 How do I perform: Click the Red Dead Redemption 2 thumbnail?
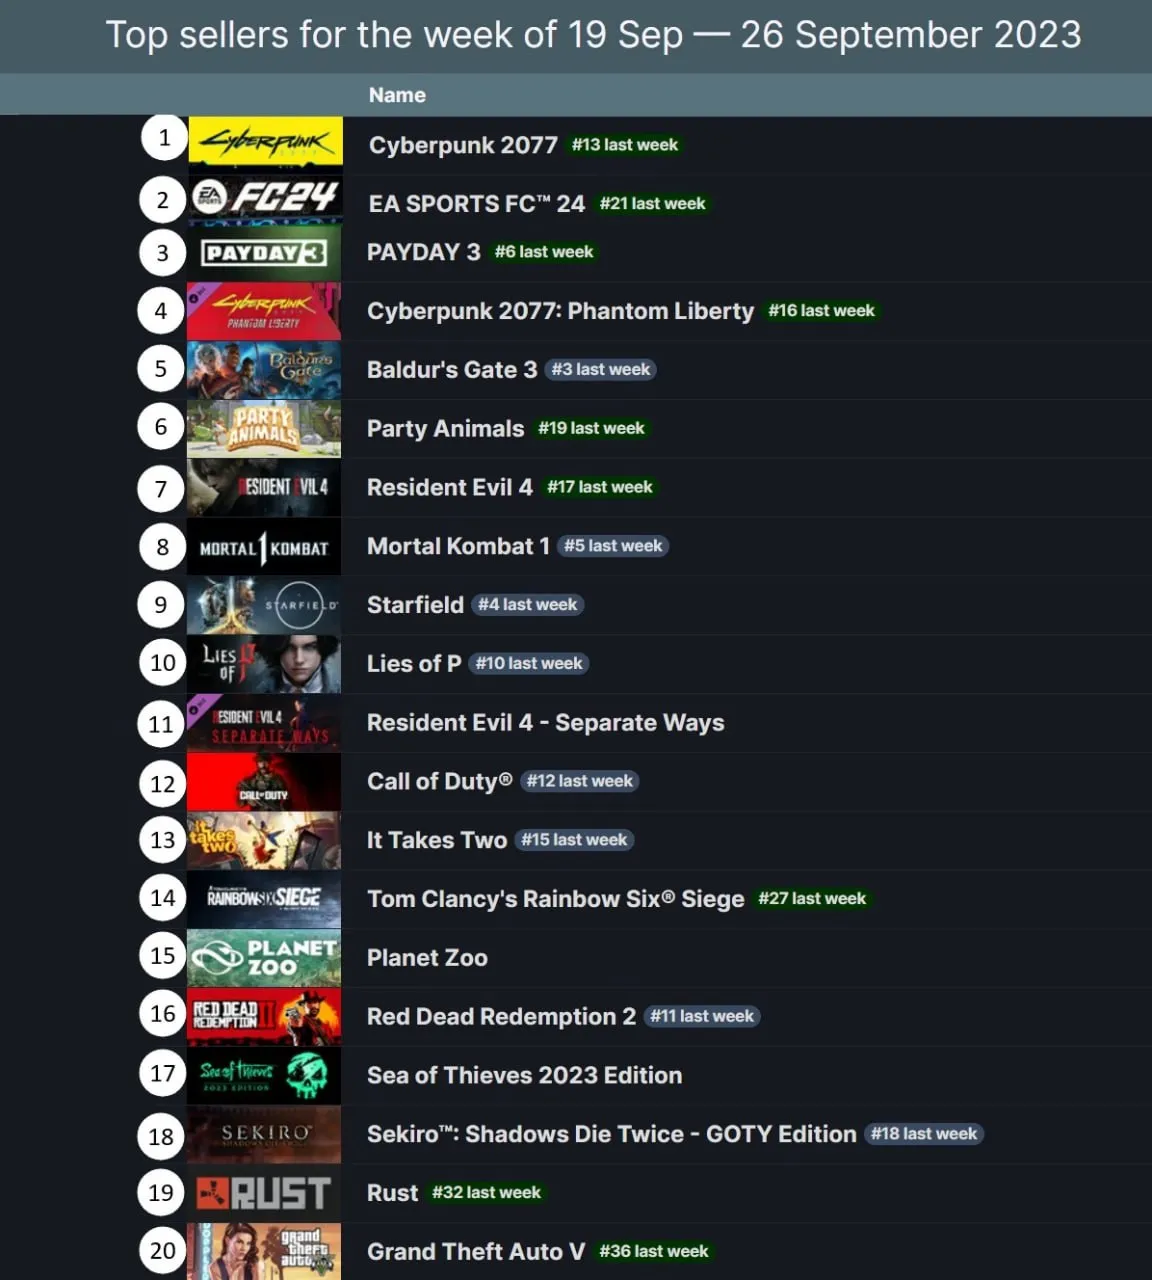pos(264,1017)
